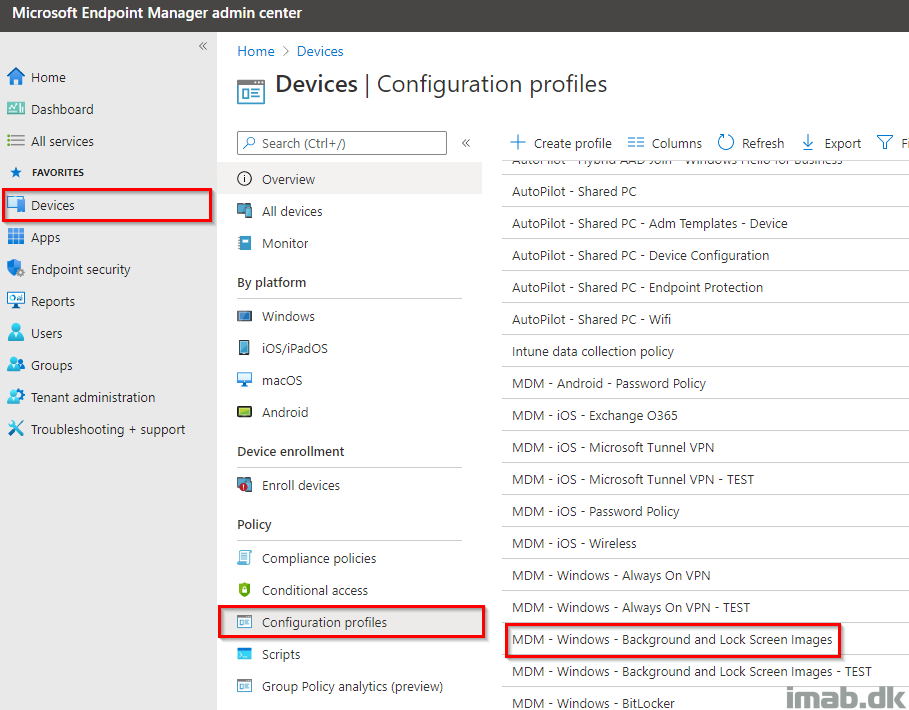
Task: Click the Monitor book icon
Action: coord(245,243)
